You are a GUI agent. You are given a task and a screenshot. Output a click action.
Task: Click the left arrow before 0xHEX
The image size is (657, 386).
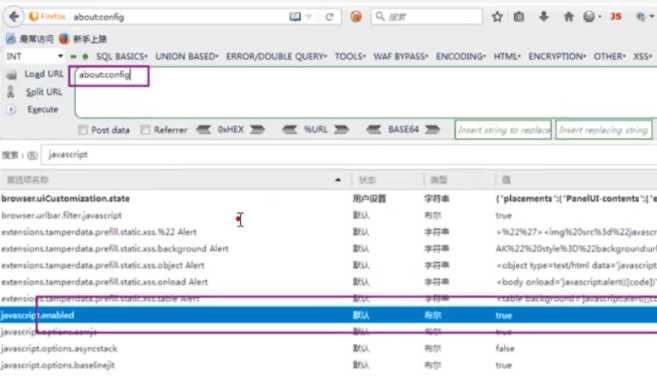click(204, 130)
